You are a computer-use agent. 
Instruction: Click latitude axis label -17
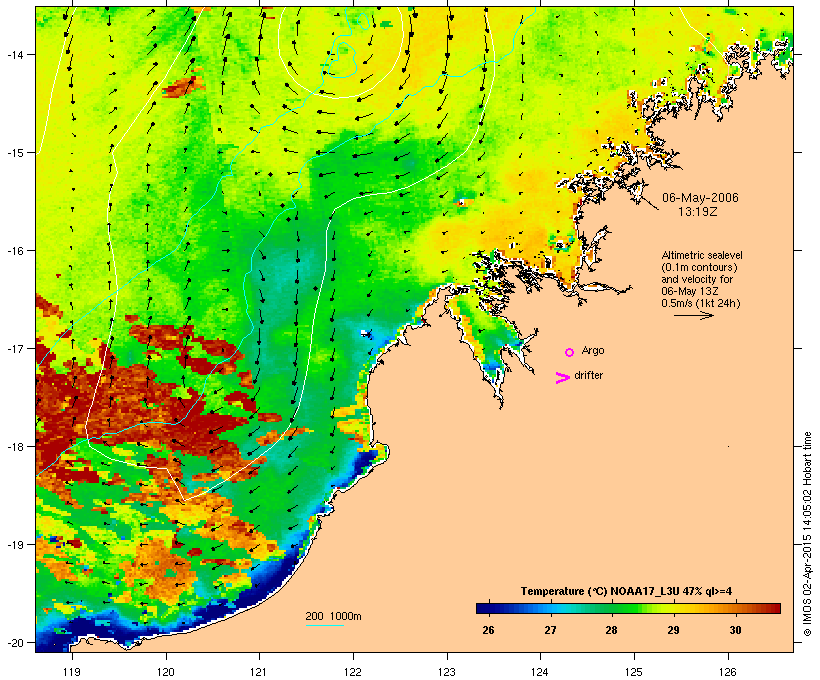pyautogui.click(x=14, y=348)
